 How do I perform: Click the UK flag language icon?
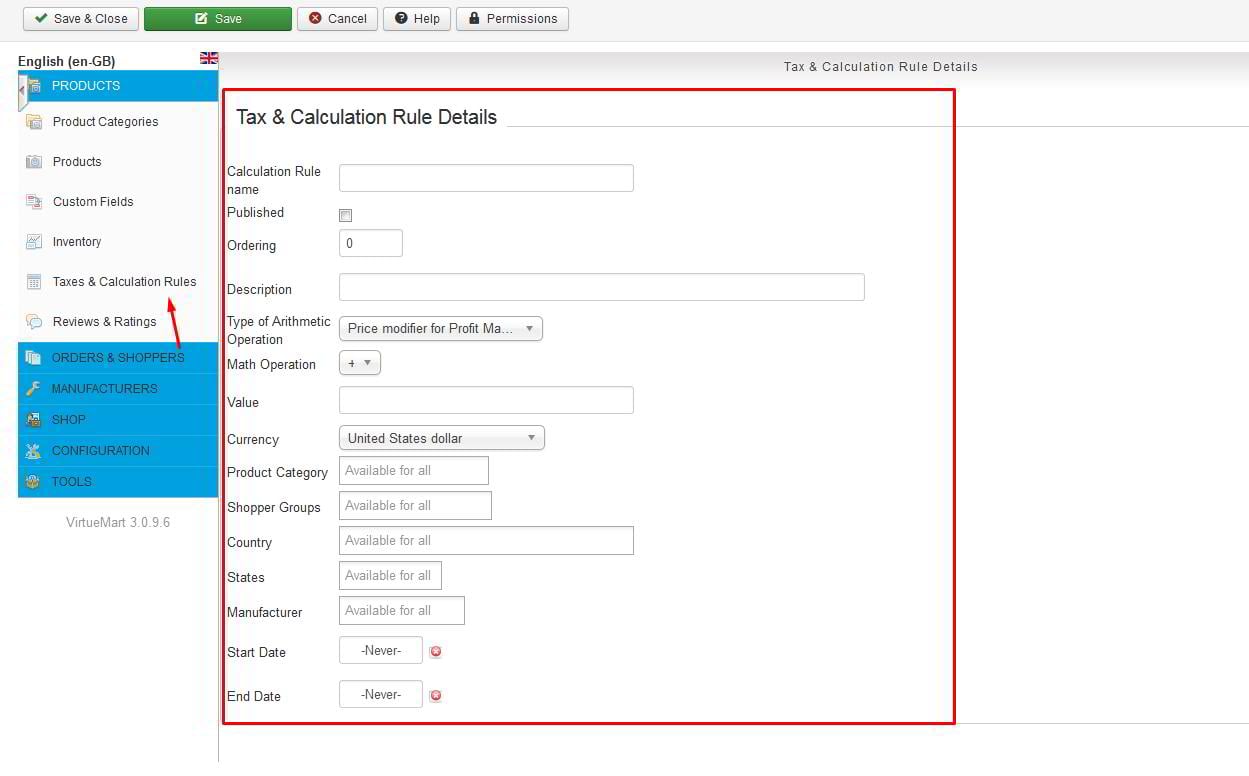(x=208, y=59)
